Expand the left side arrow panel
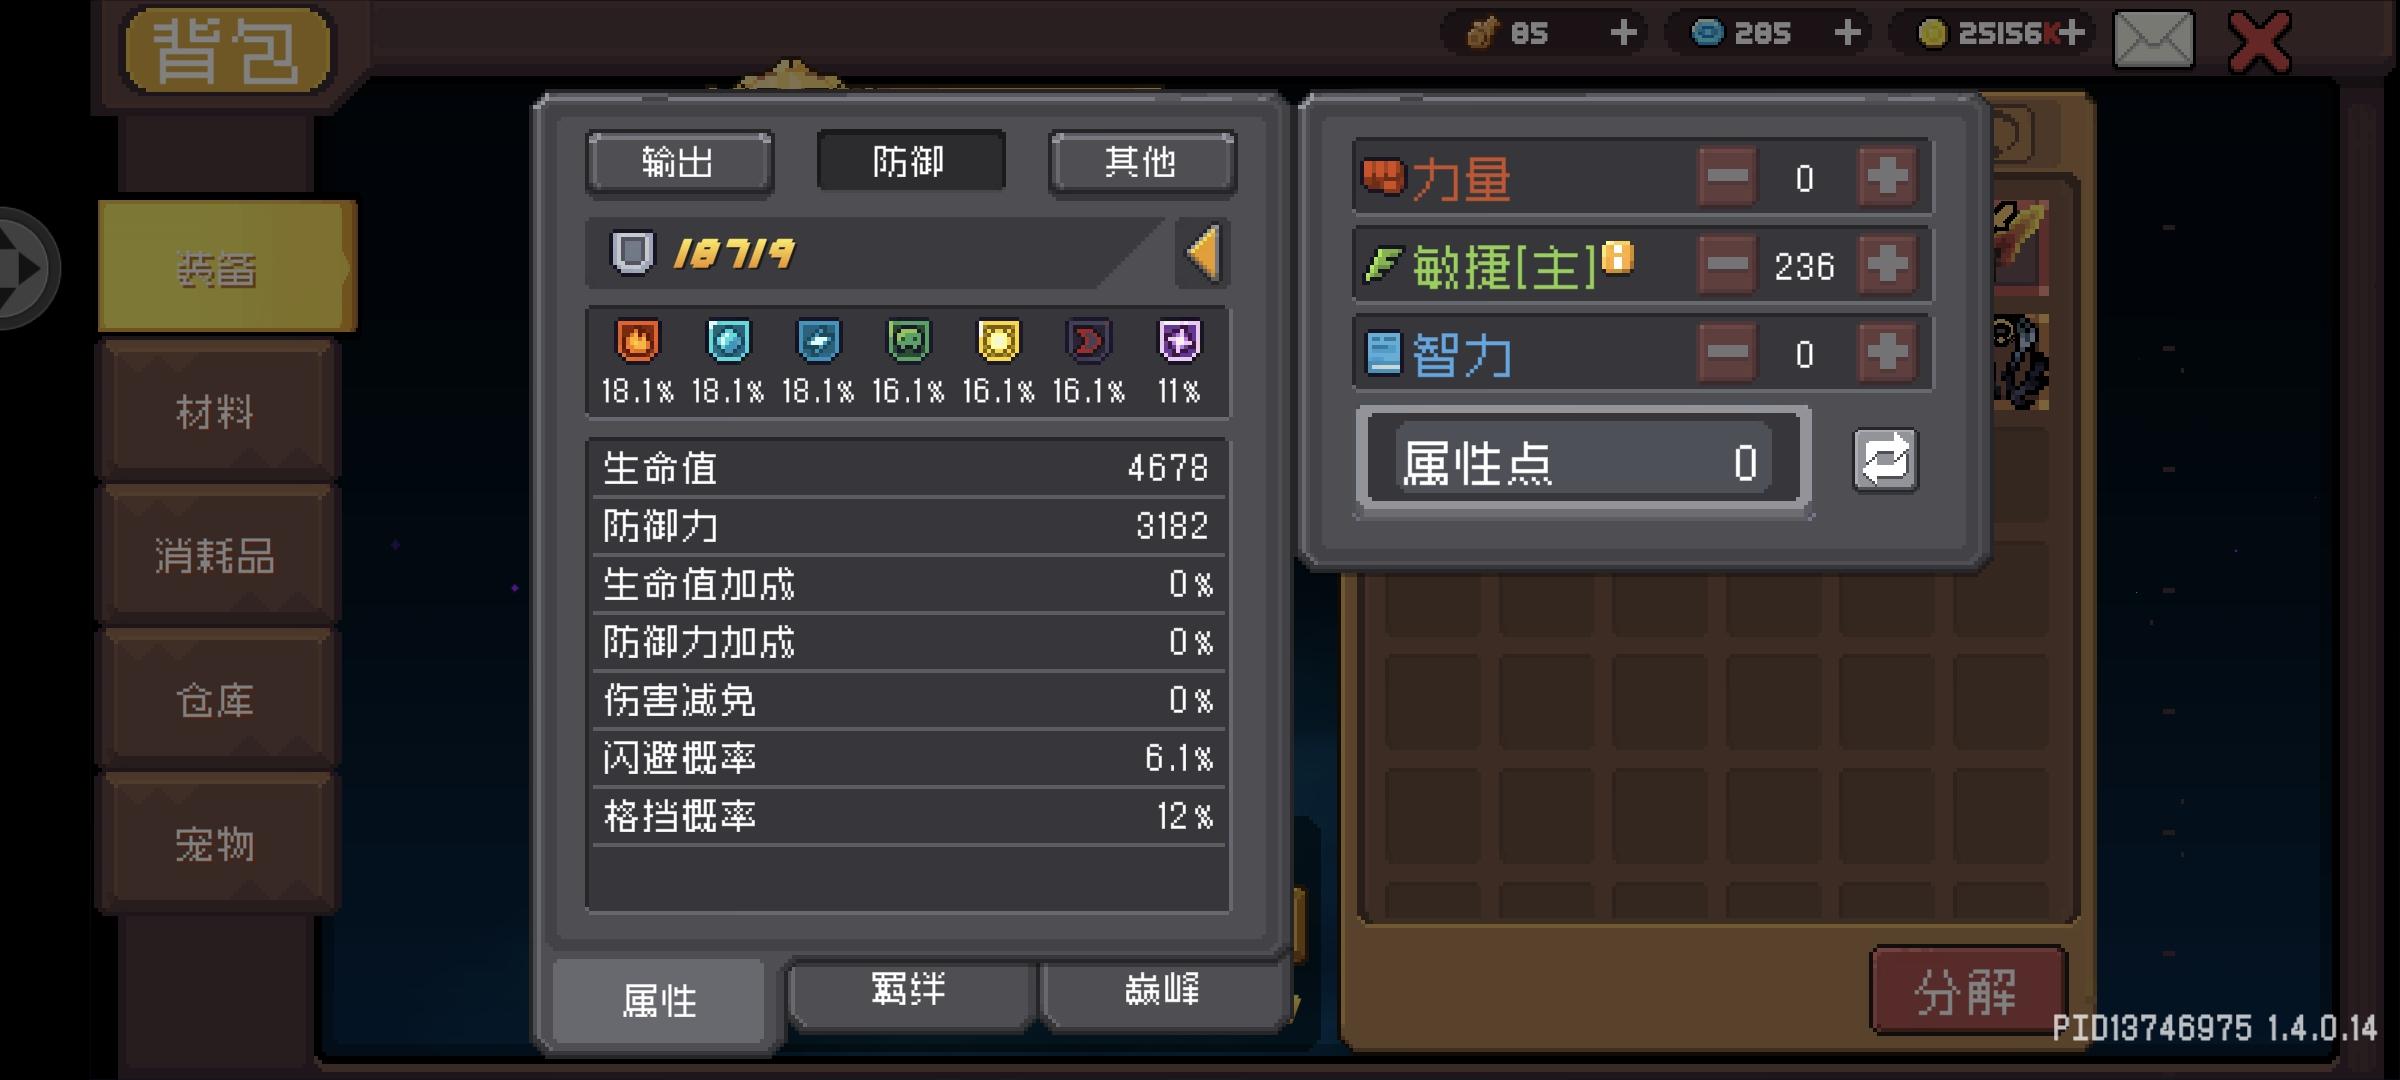Image resolution: width=2400 pixels, height=1080 pixels. coord(24,268)
